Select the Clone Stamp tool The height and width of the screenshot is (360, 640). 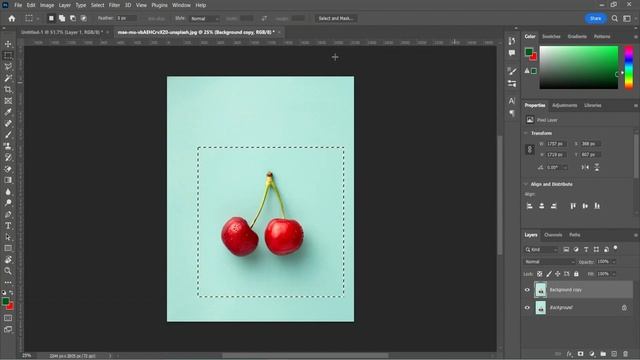pos(8,146)
